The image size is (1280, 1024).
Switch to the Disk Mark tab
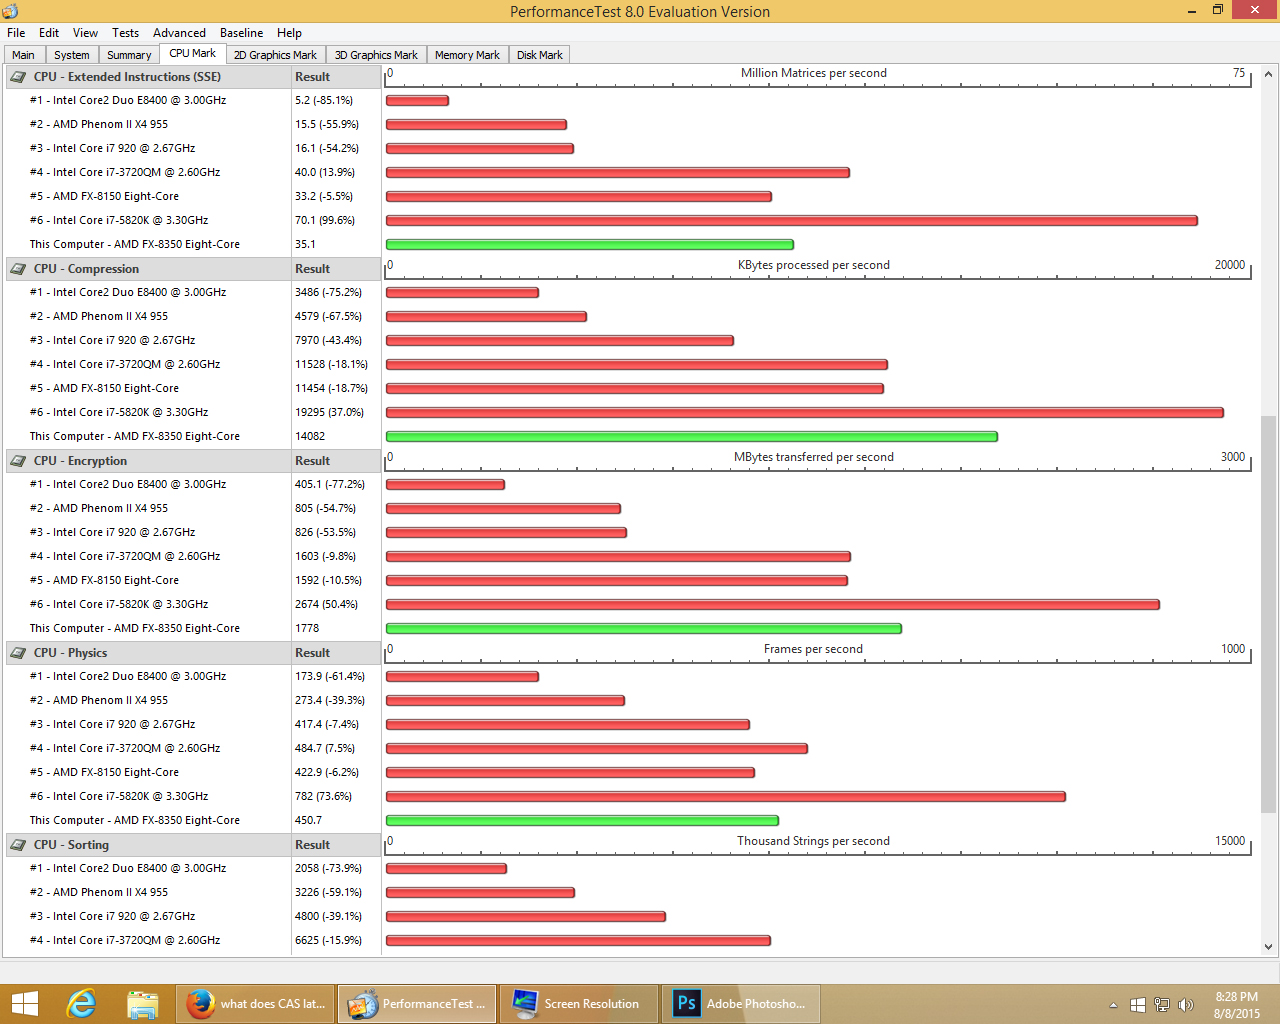[x=540, y=55]
